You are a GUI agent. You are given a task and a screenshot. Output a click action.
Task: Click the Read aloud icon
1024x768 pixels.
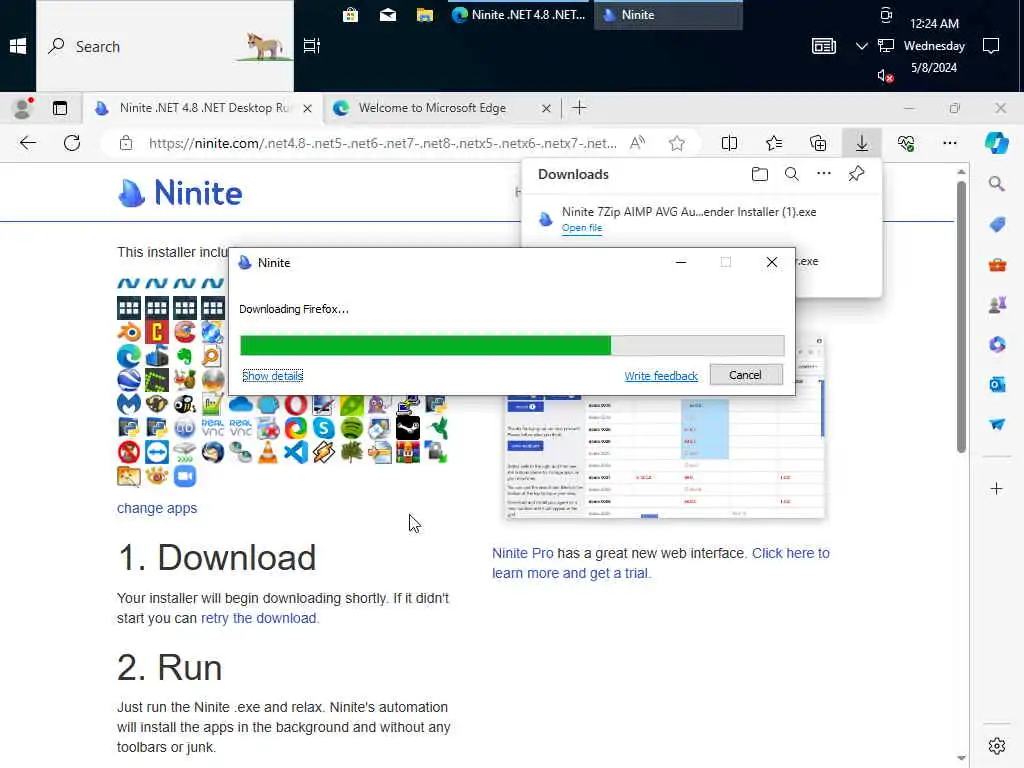click(637, 143)
